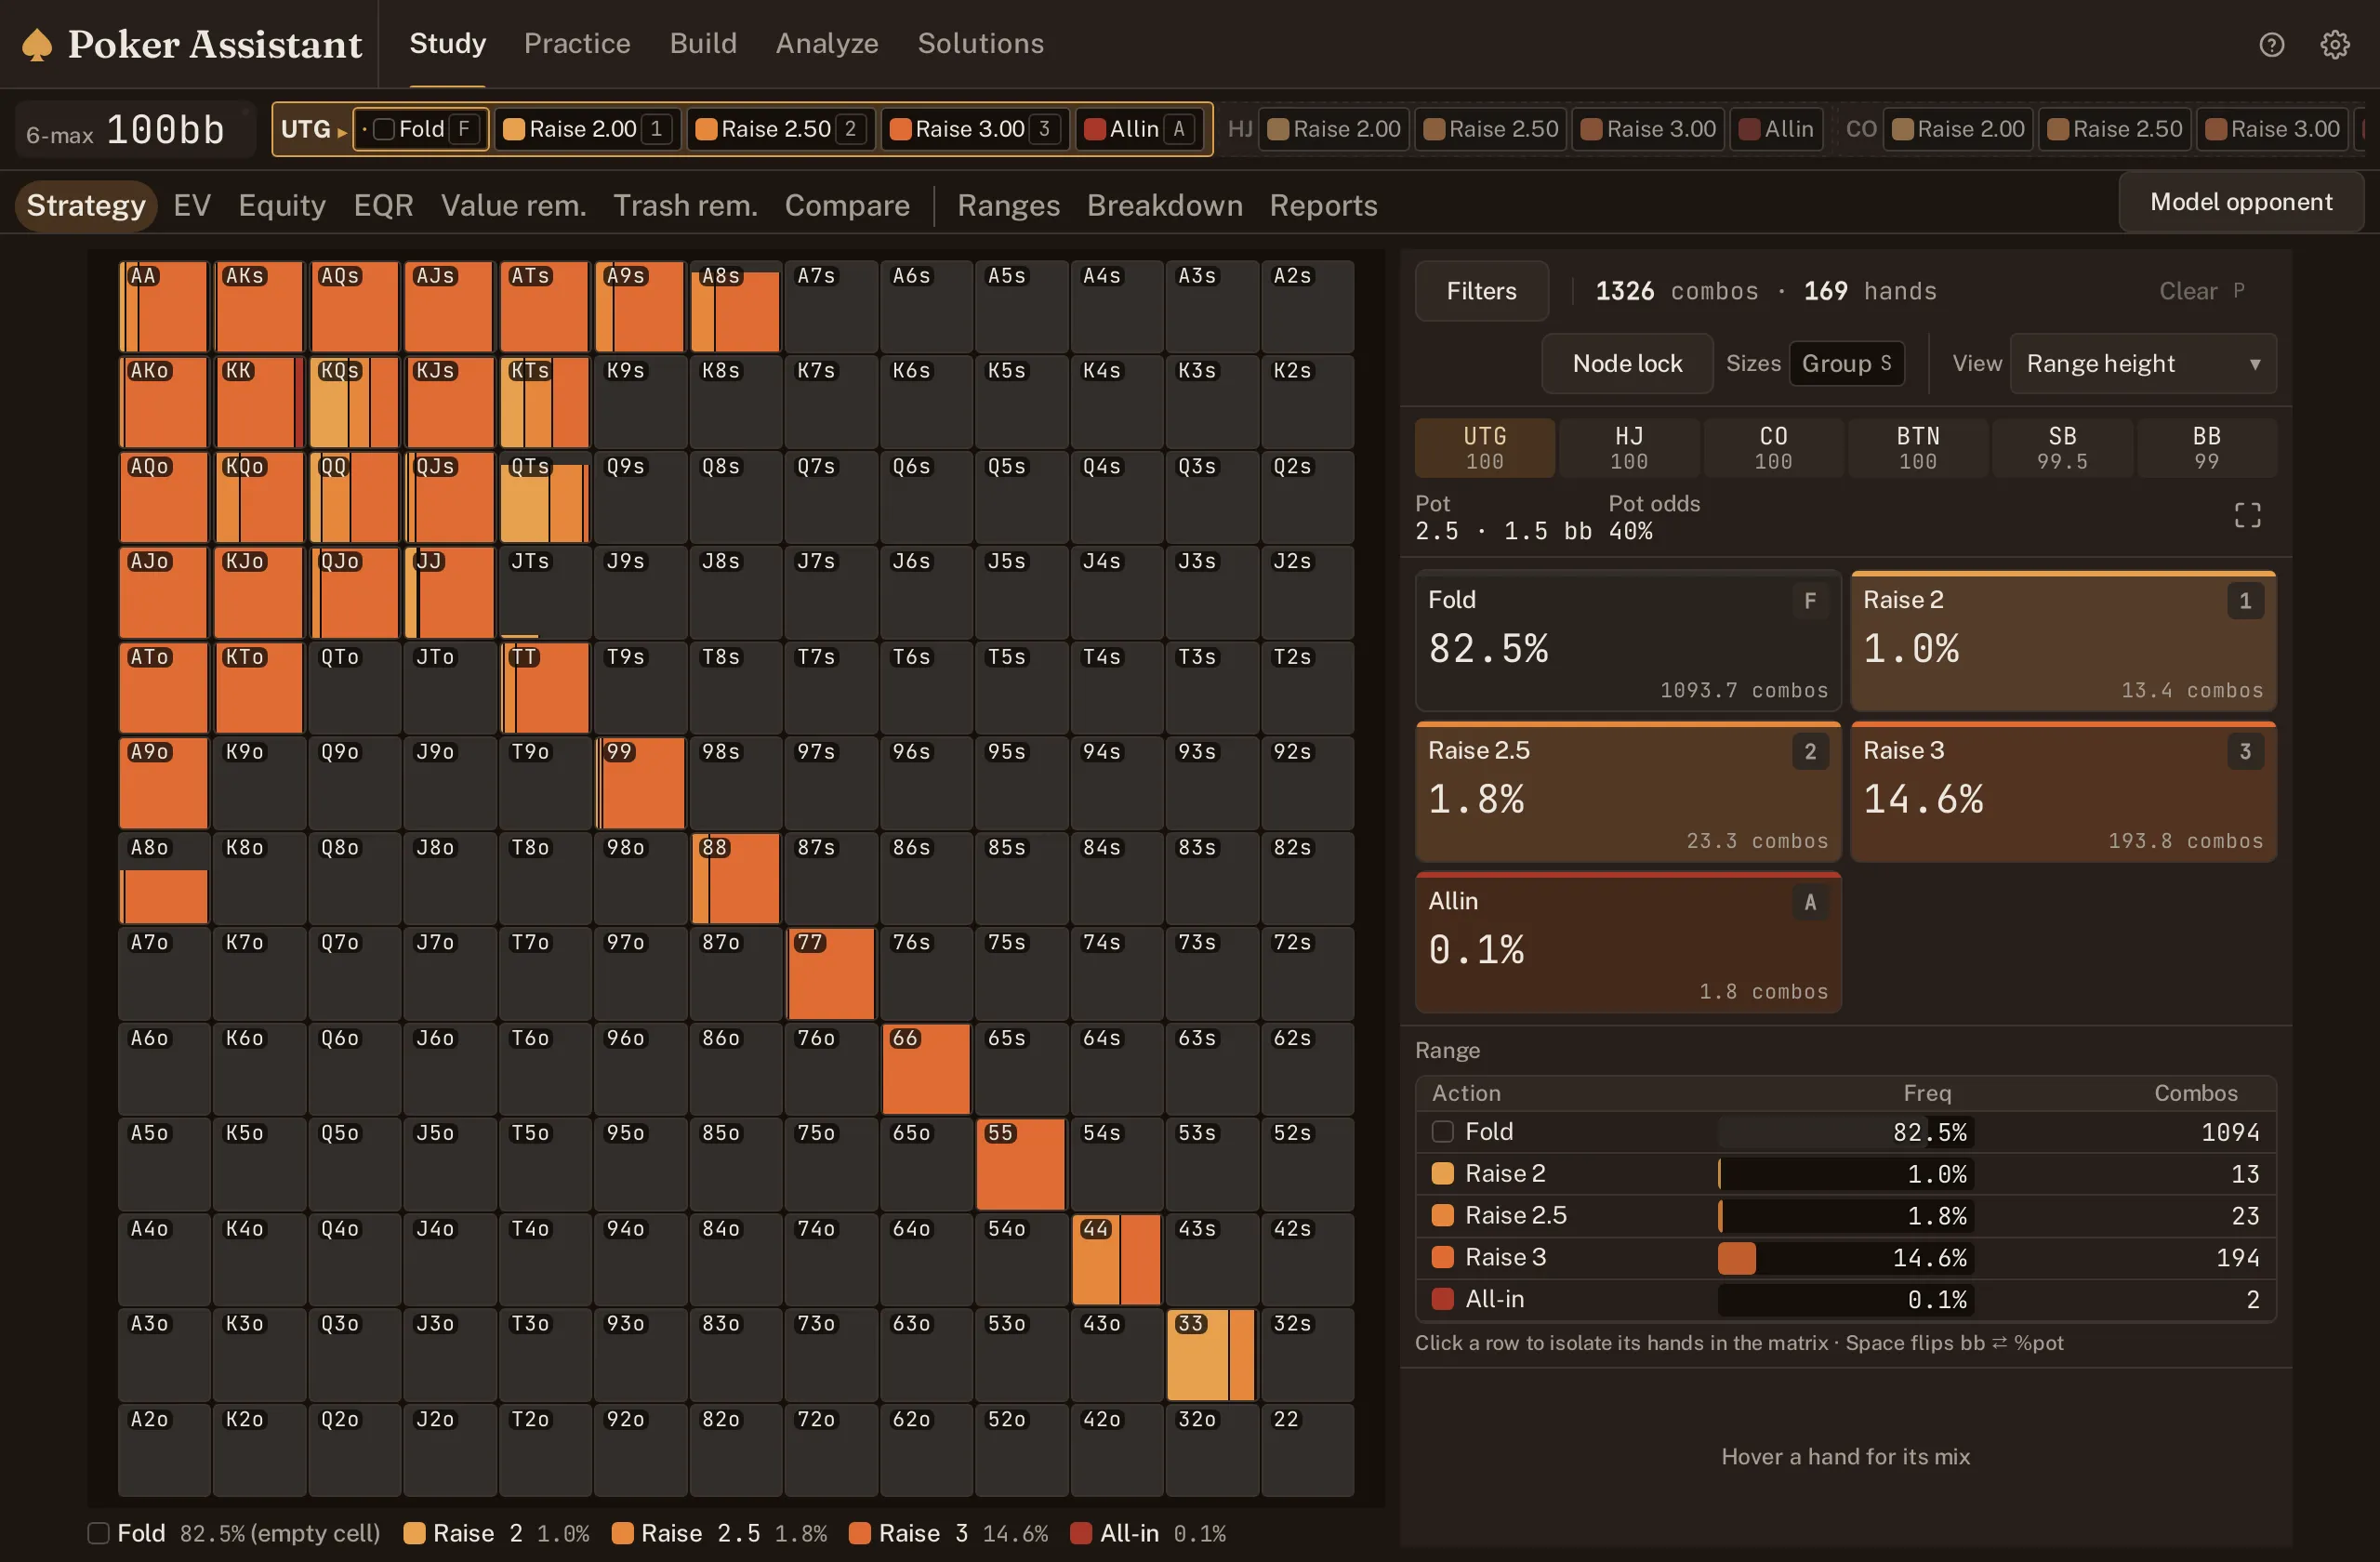This screenshot has height=1562, width=2380.
Task: Click the A8o hand cell
Action: point(164,878)
